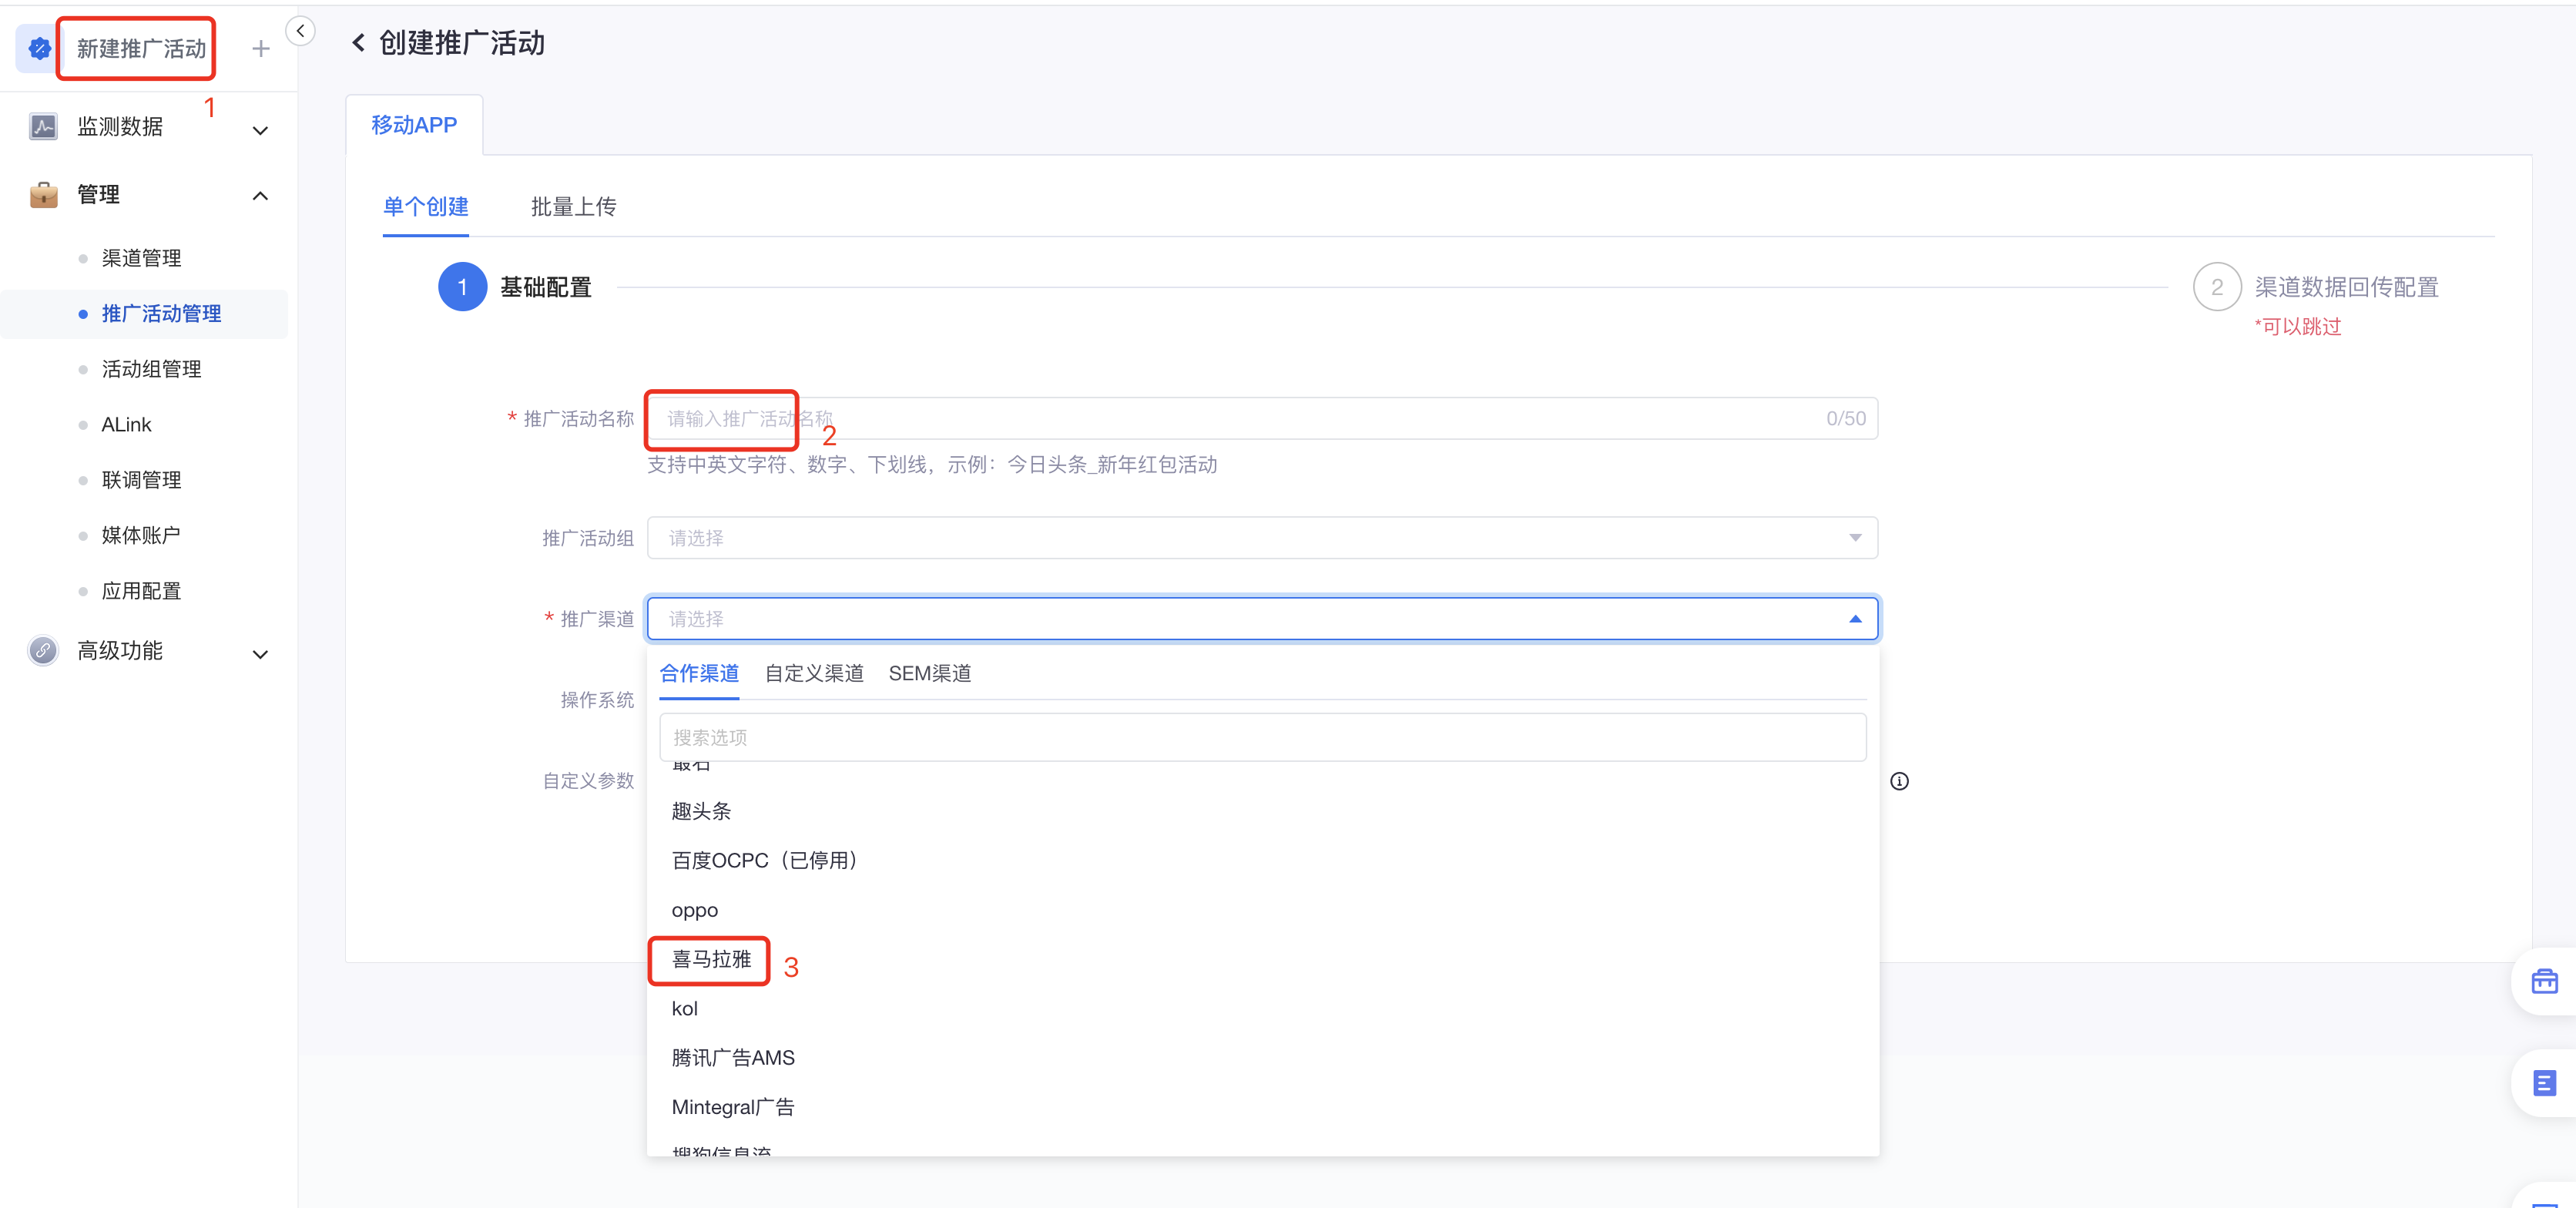
Task: Open 推广活动管理 in the sidebar
Action: pyautogui.click(x=161, y=314)
